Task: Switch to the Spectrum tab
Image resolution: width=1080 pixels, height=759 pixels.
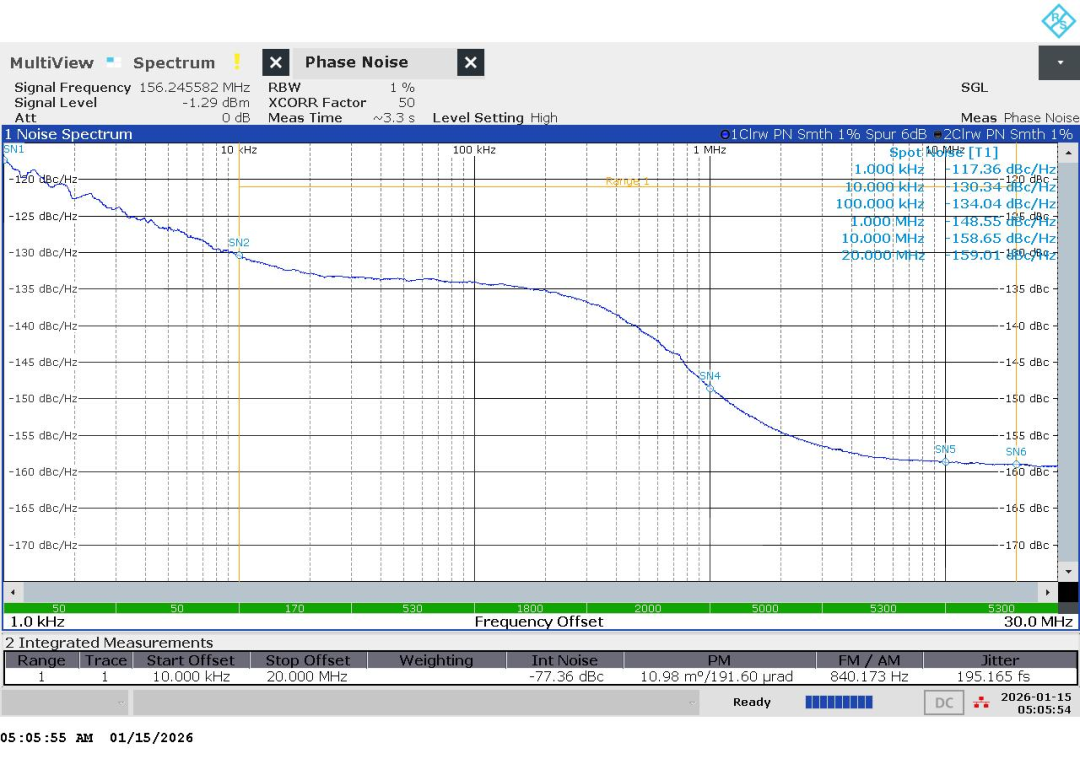Action: click(174, 63)
